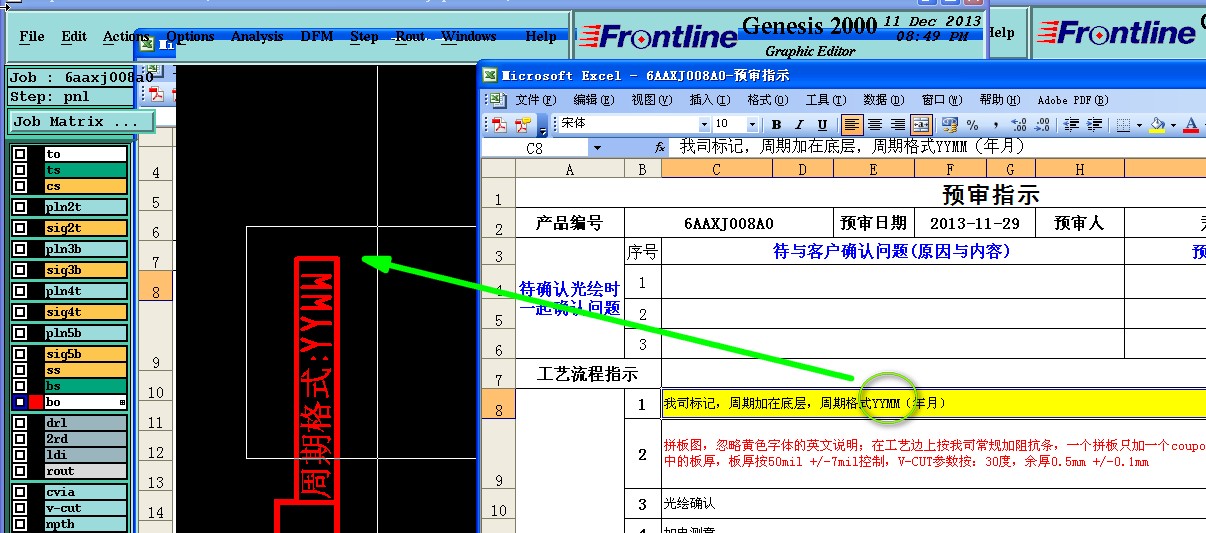Click Increase Indent icon

1093,125
